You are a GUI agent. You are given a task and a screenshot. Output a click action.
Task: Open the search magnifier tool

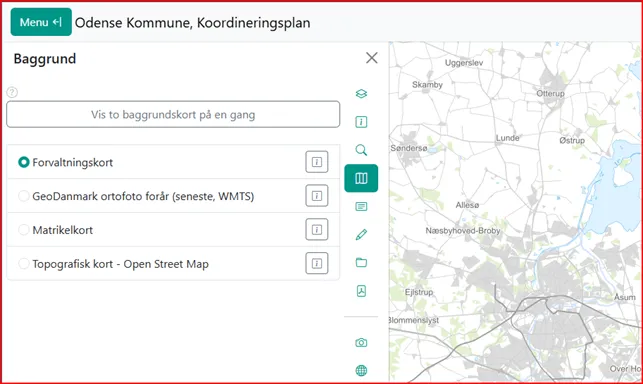click(x=361, y=150)
